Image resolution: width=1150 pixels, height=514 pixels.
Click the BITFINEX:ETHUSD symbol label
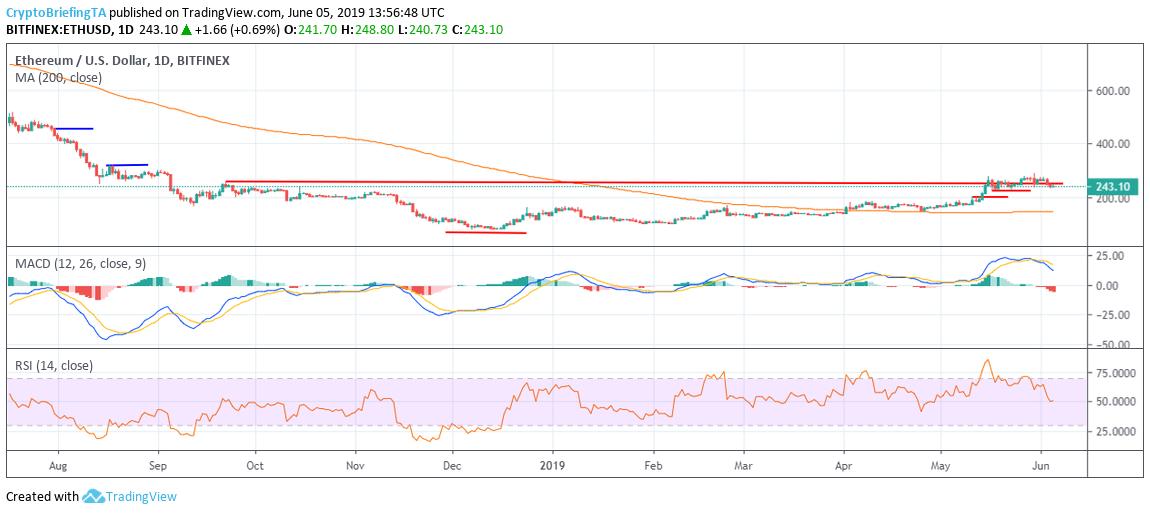coord(59,30)
